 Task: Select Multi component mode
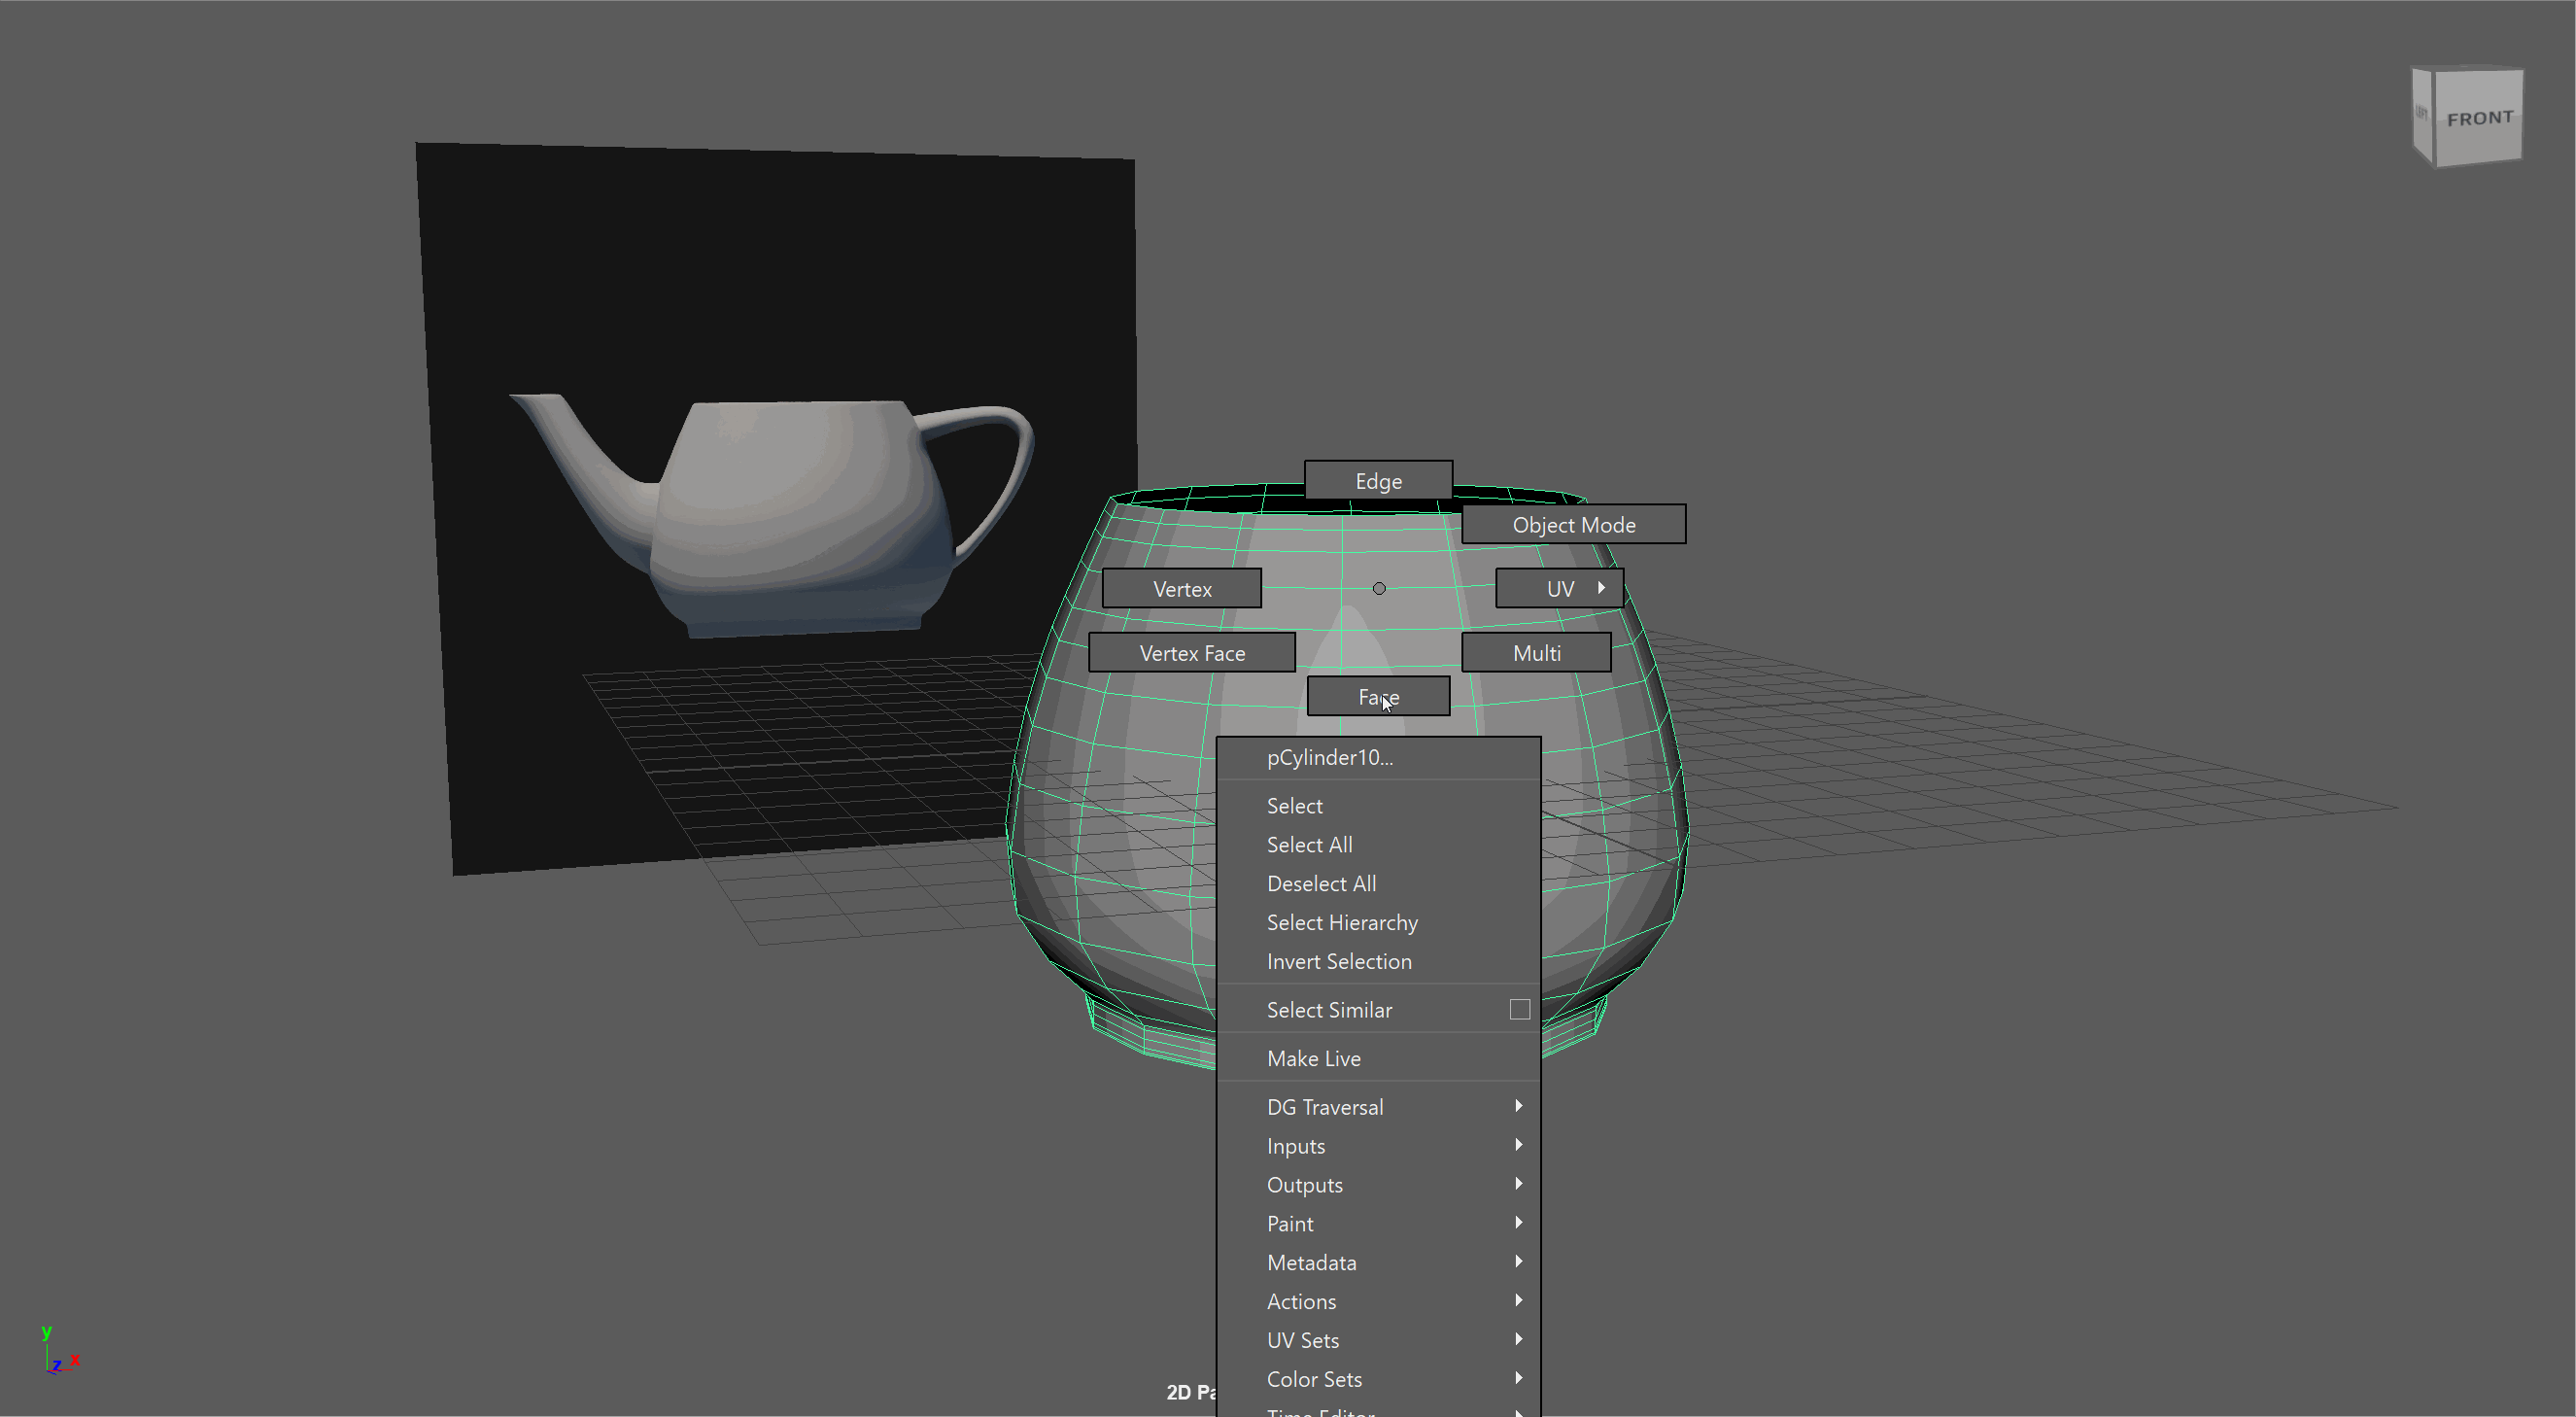(1536, 653)
